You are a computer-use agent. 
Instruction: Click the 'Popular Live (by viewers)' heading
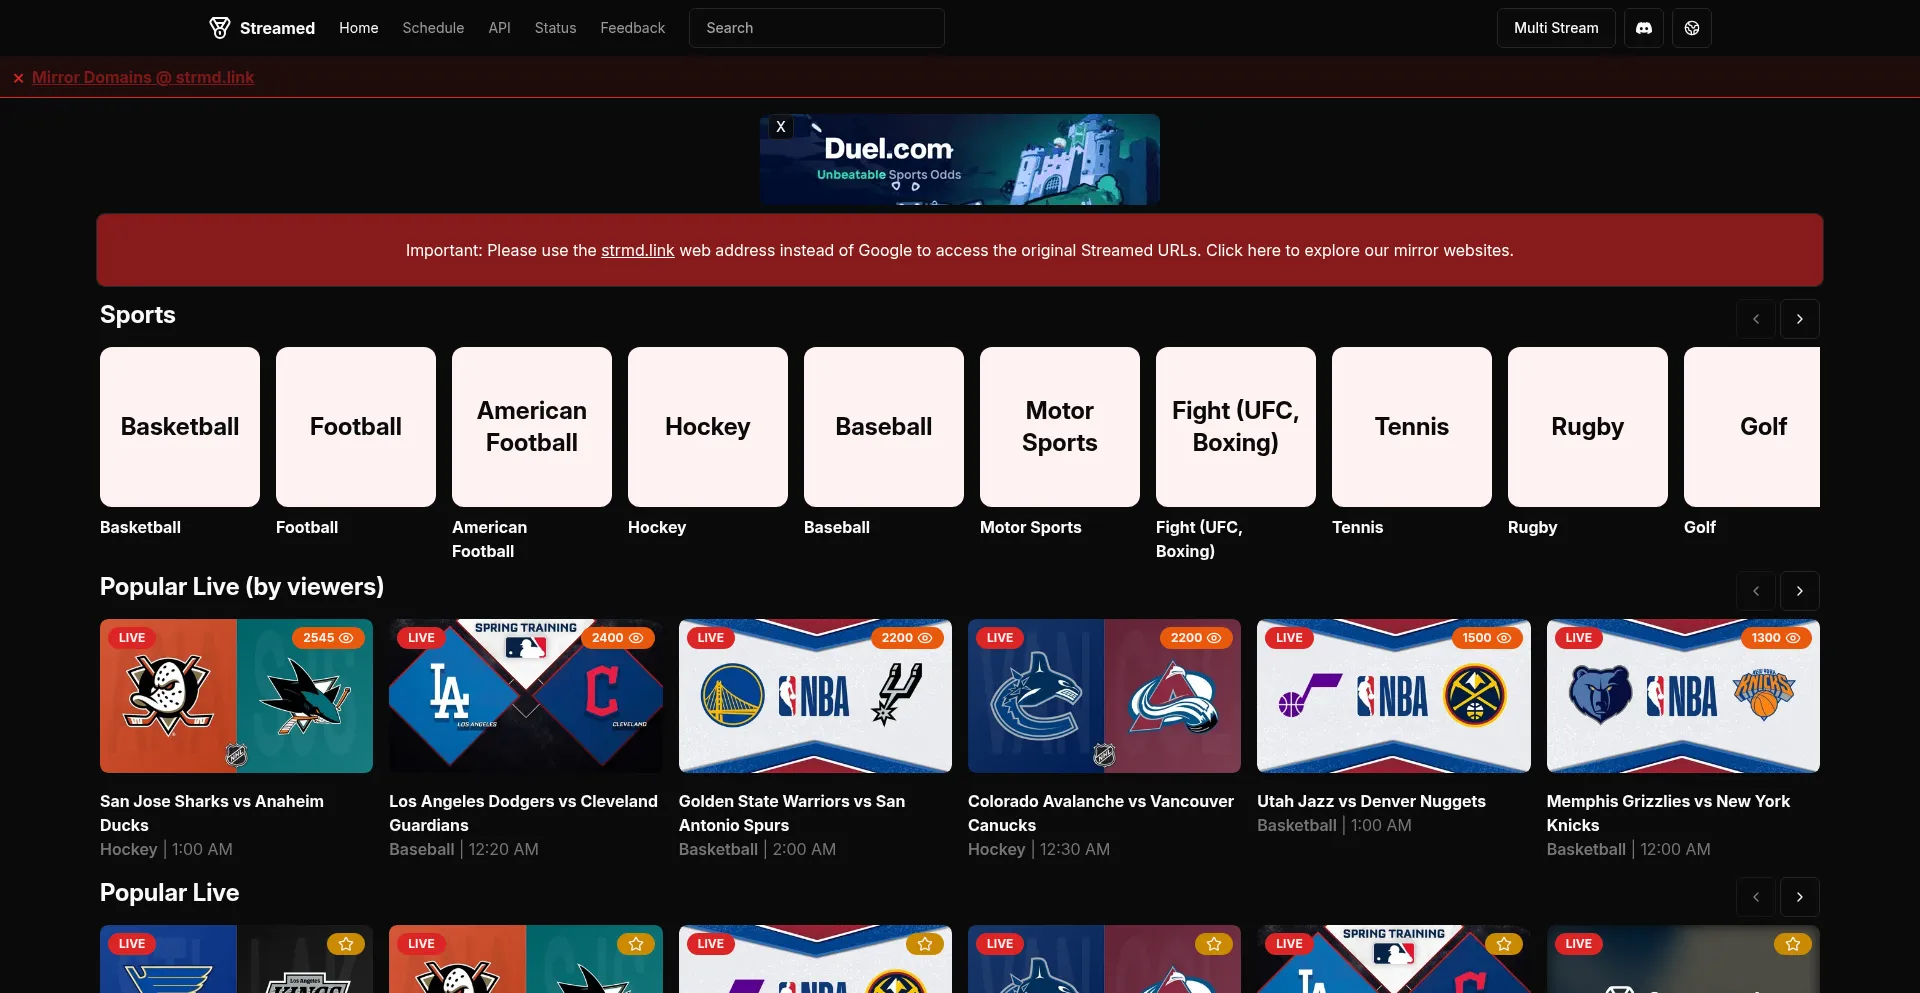tap(242, 587)
